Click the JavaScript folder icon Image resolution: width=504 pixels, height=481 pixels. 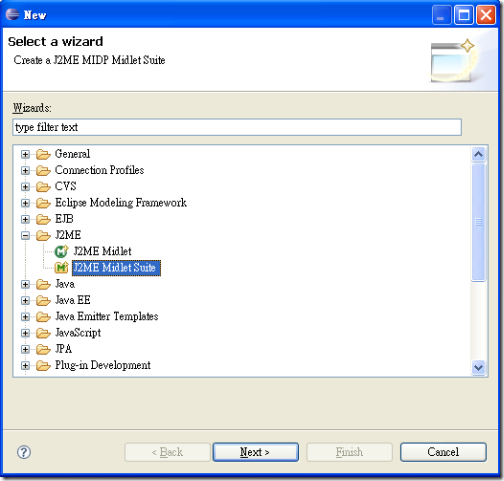coord(43,333)
